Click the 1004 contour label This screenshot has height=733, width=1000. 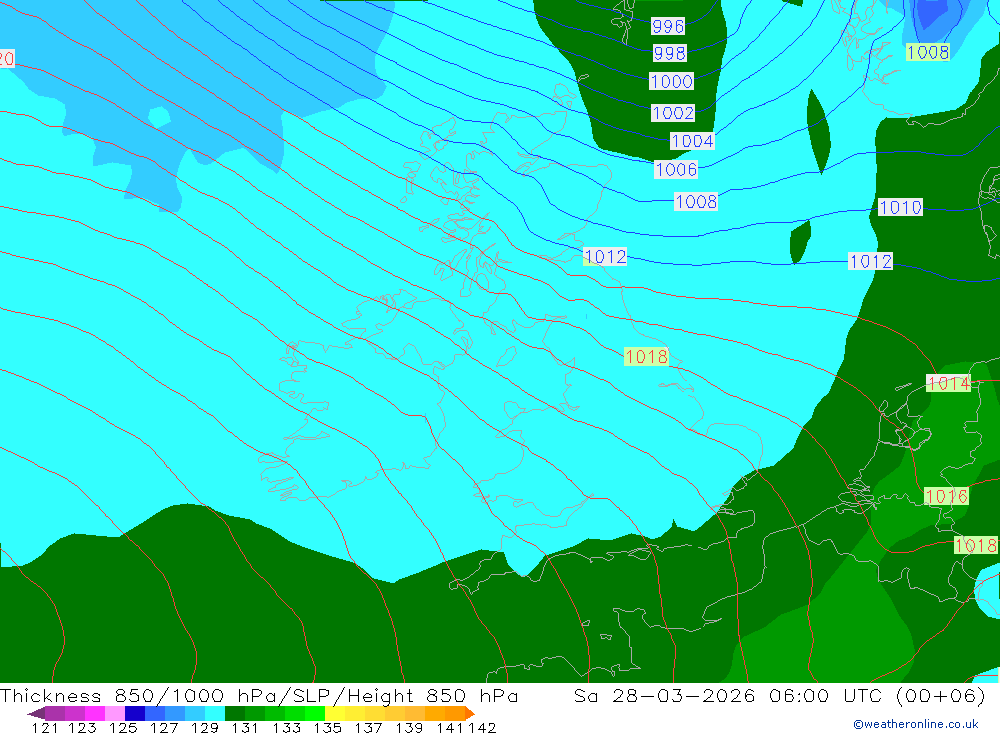[x=692, y=141]
